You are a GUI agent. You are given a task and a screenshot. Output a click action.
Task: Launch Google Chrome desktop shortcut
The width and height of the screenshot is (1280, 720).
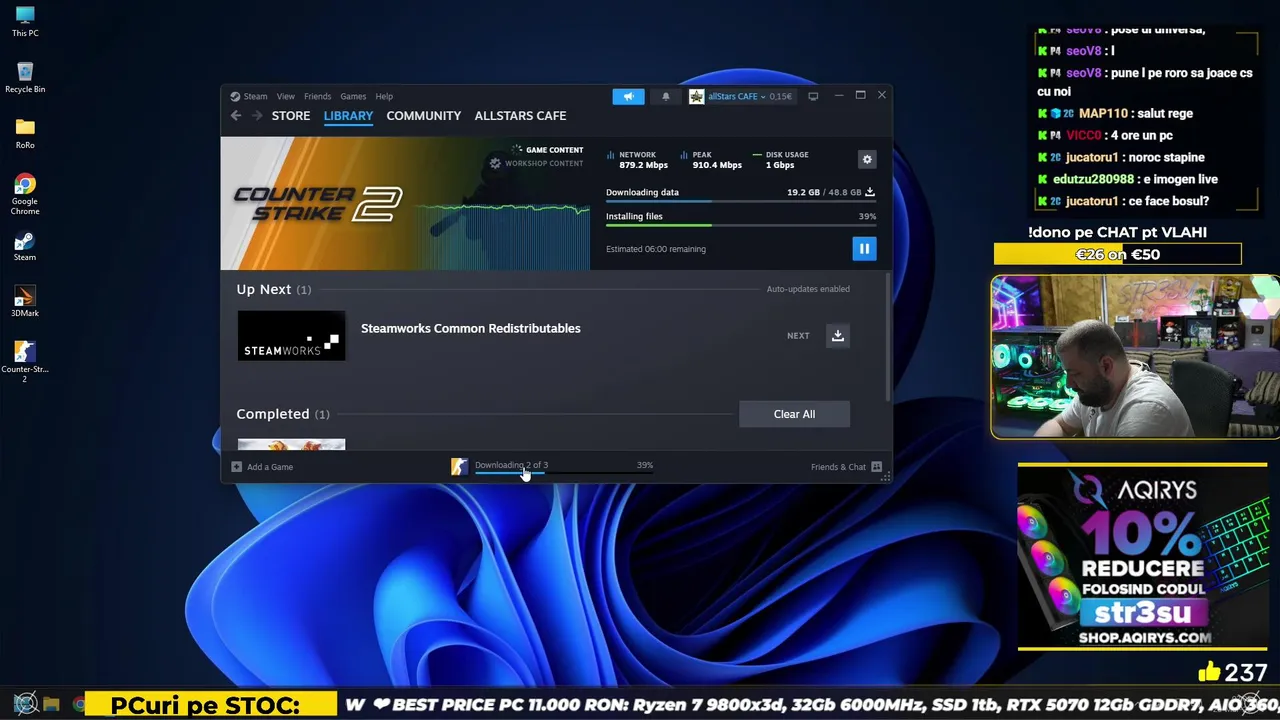[x=25, y=194]
